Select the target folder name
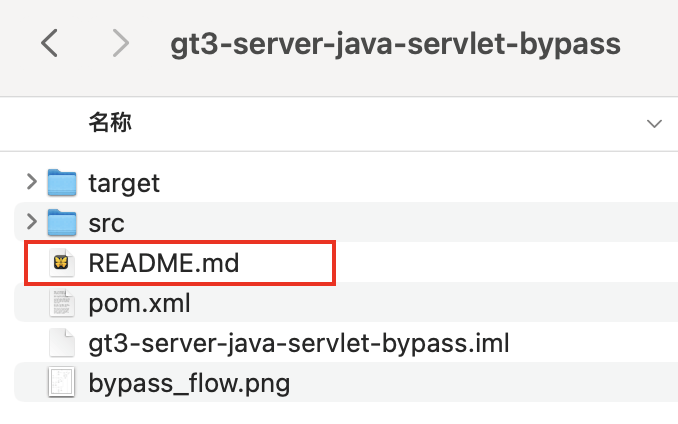This screenshot has width=678, height=424. 124,183
